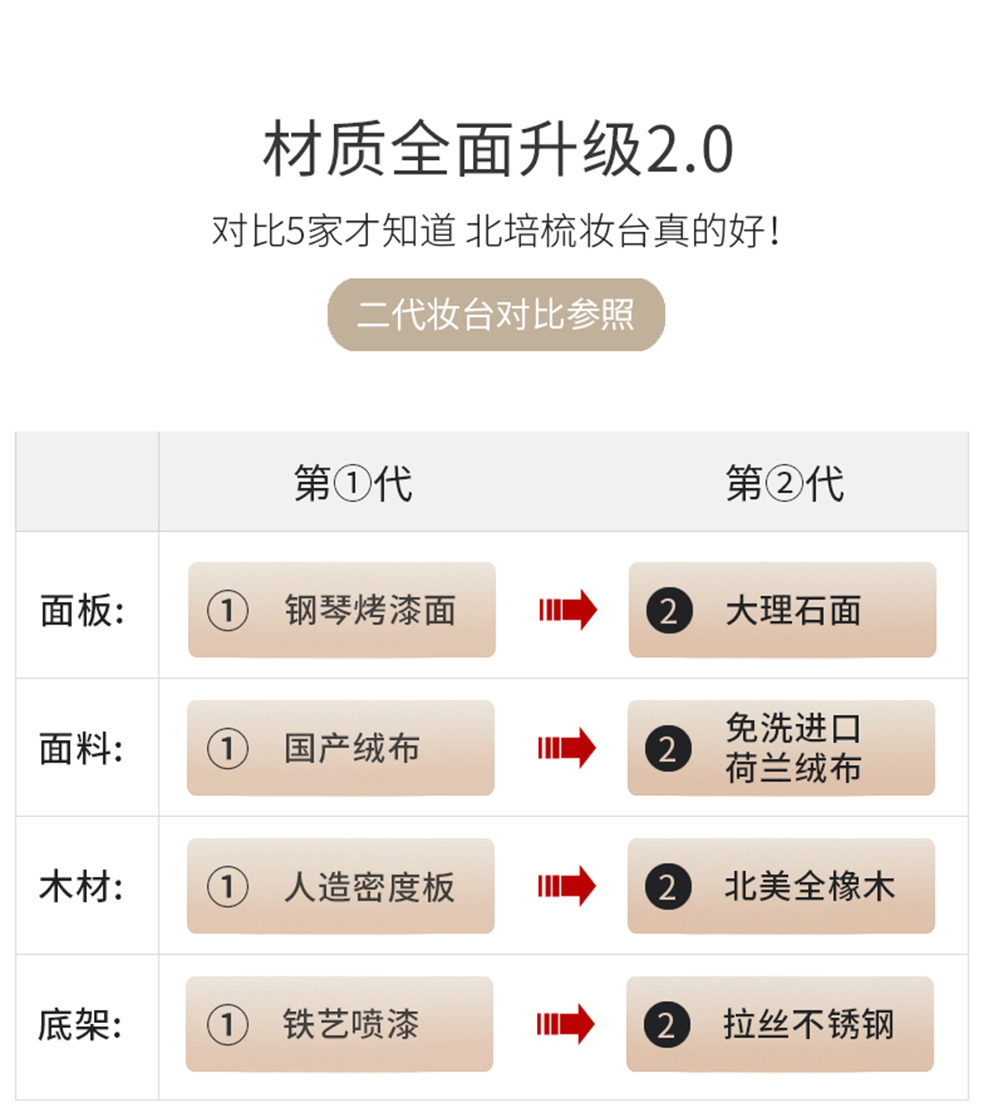Click black circle 2 beside 北美全橡木
This screenshot has height=1113, width=990.
(668, 887)
